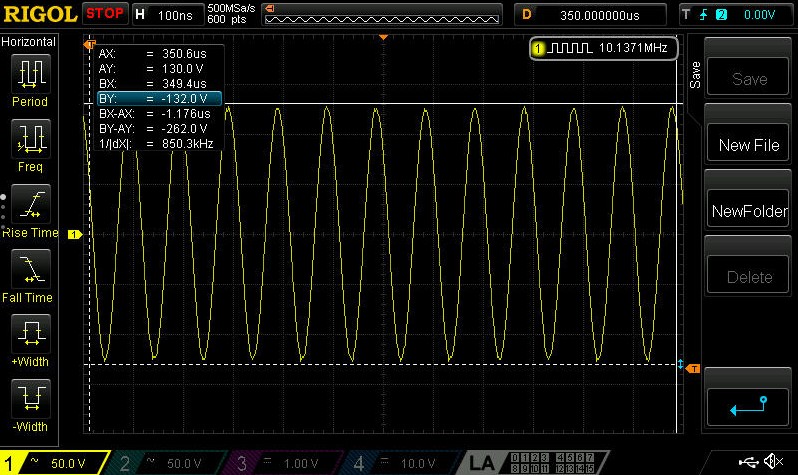Open the LA logic analyzer tab
The image size is (798, 475).
coord(482,463)
